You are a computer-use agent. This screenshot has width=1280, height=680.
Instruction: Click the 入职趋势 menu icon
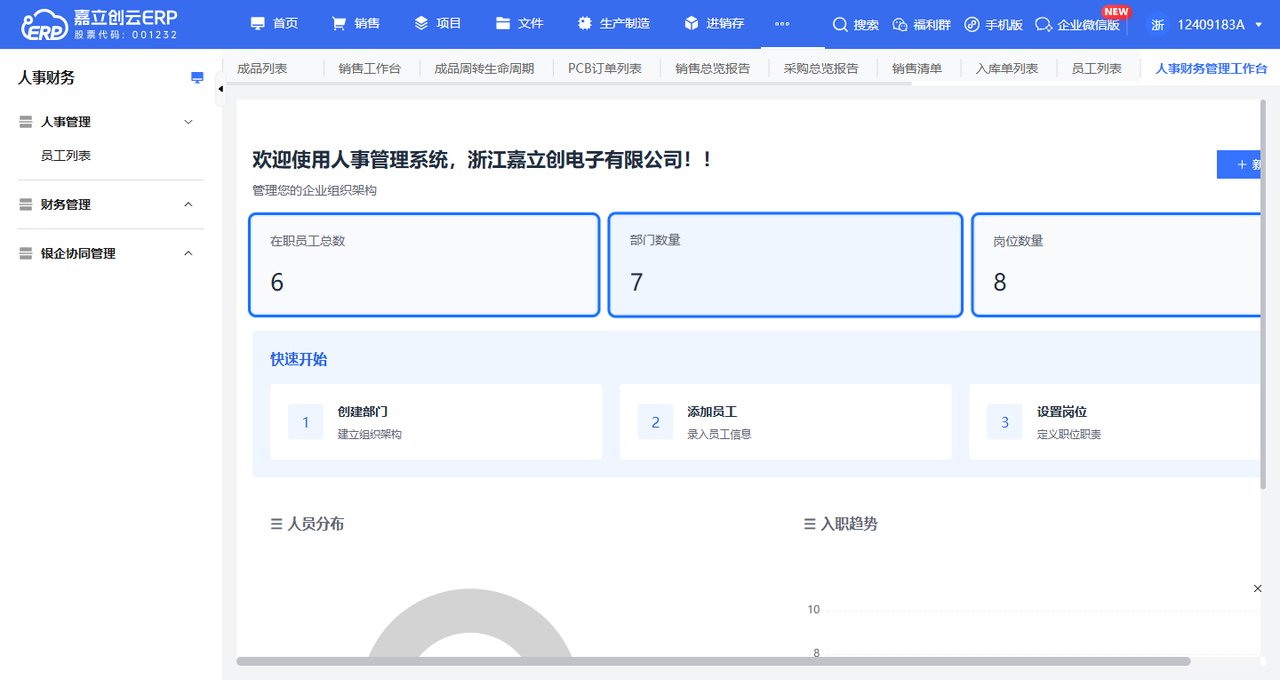point(810,524)
